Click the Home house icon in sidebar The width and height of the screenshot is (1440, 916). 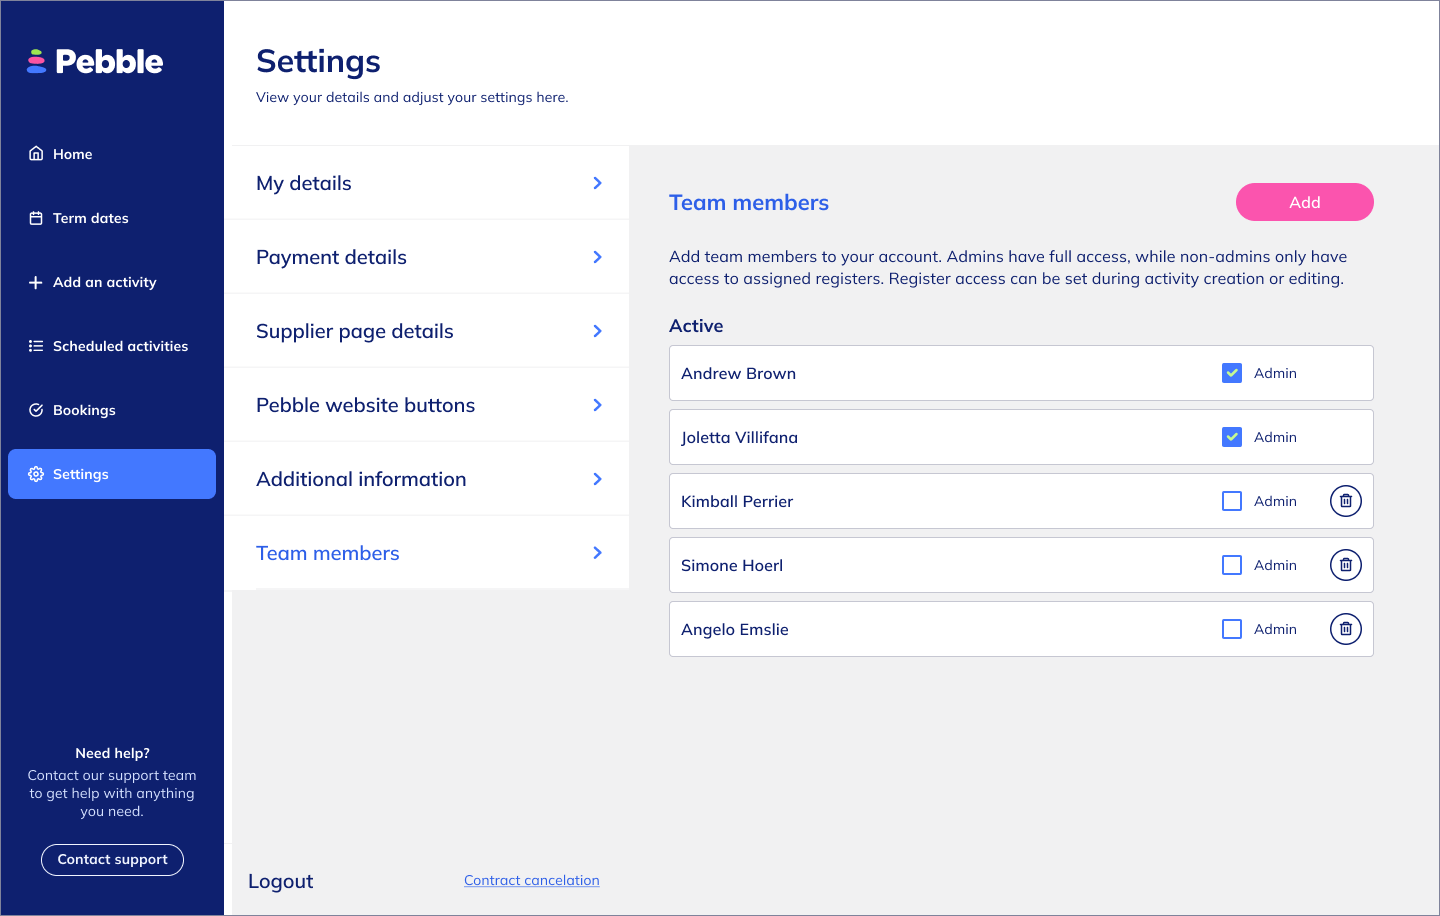(36, 154)
